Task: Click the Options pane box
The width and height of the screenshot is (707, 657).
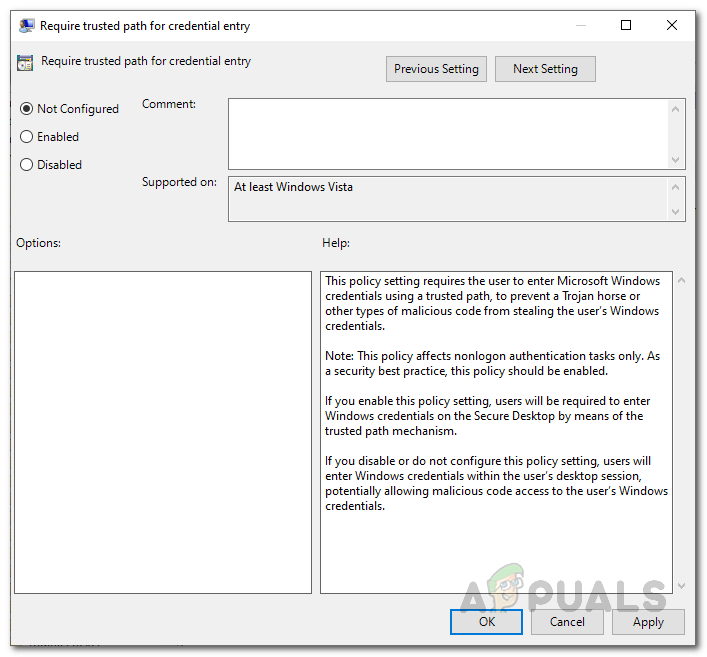Action: (x=163, y=432)
